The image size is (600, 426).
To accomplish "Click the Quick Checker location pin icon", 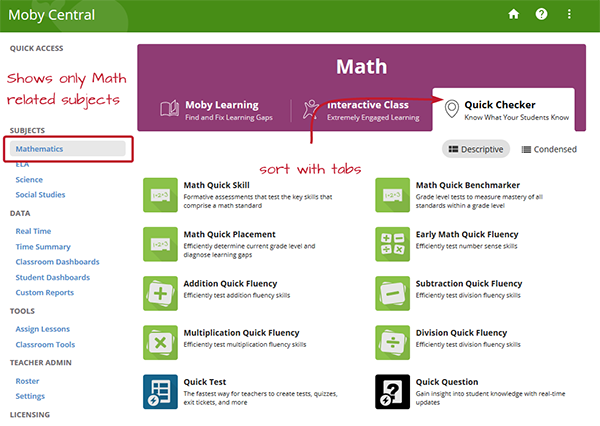I will [x=452, y=109].
